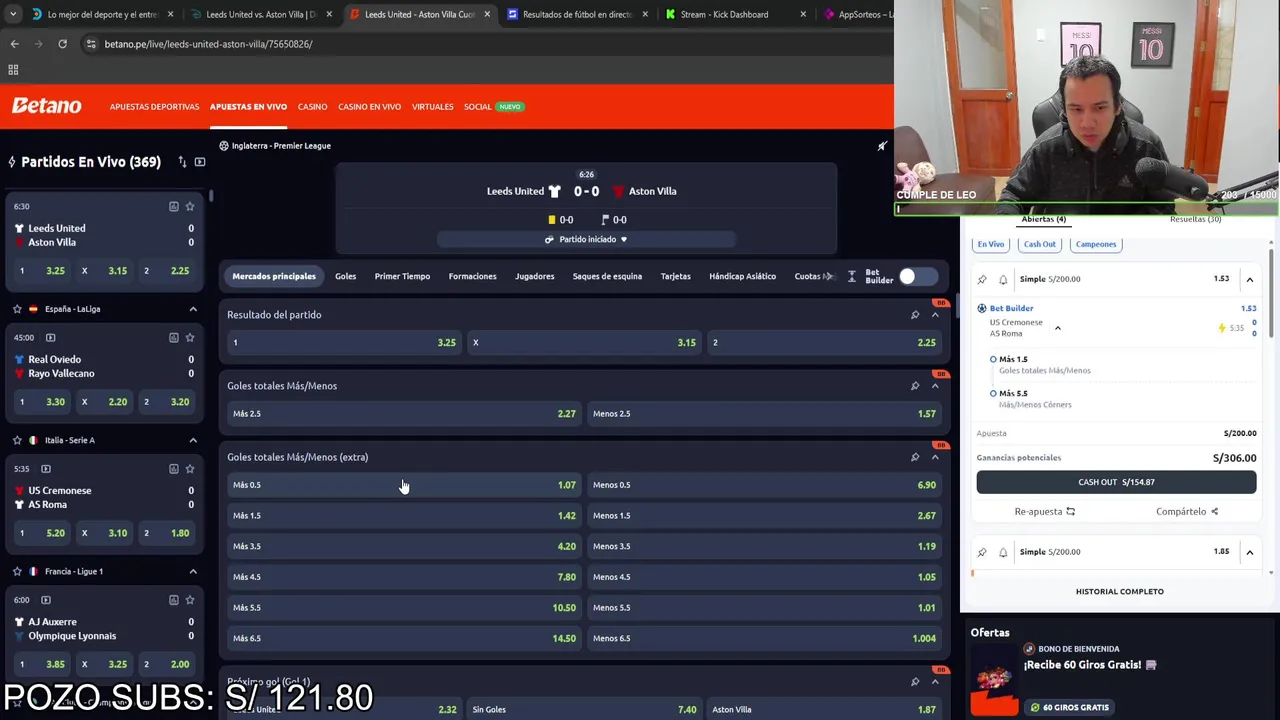Favorite the AJ Auxerre vs Olympique Lyonnais star
The height and width of the screenshot is (720, 1280).
[x=190, y=599]
